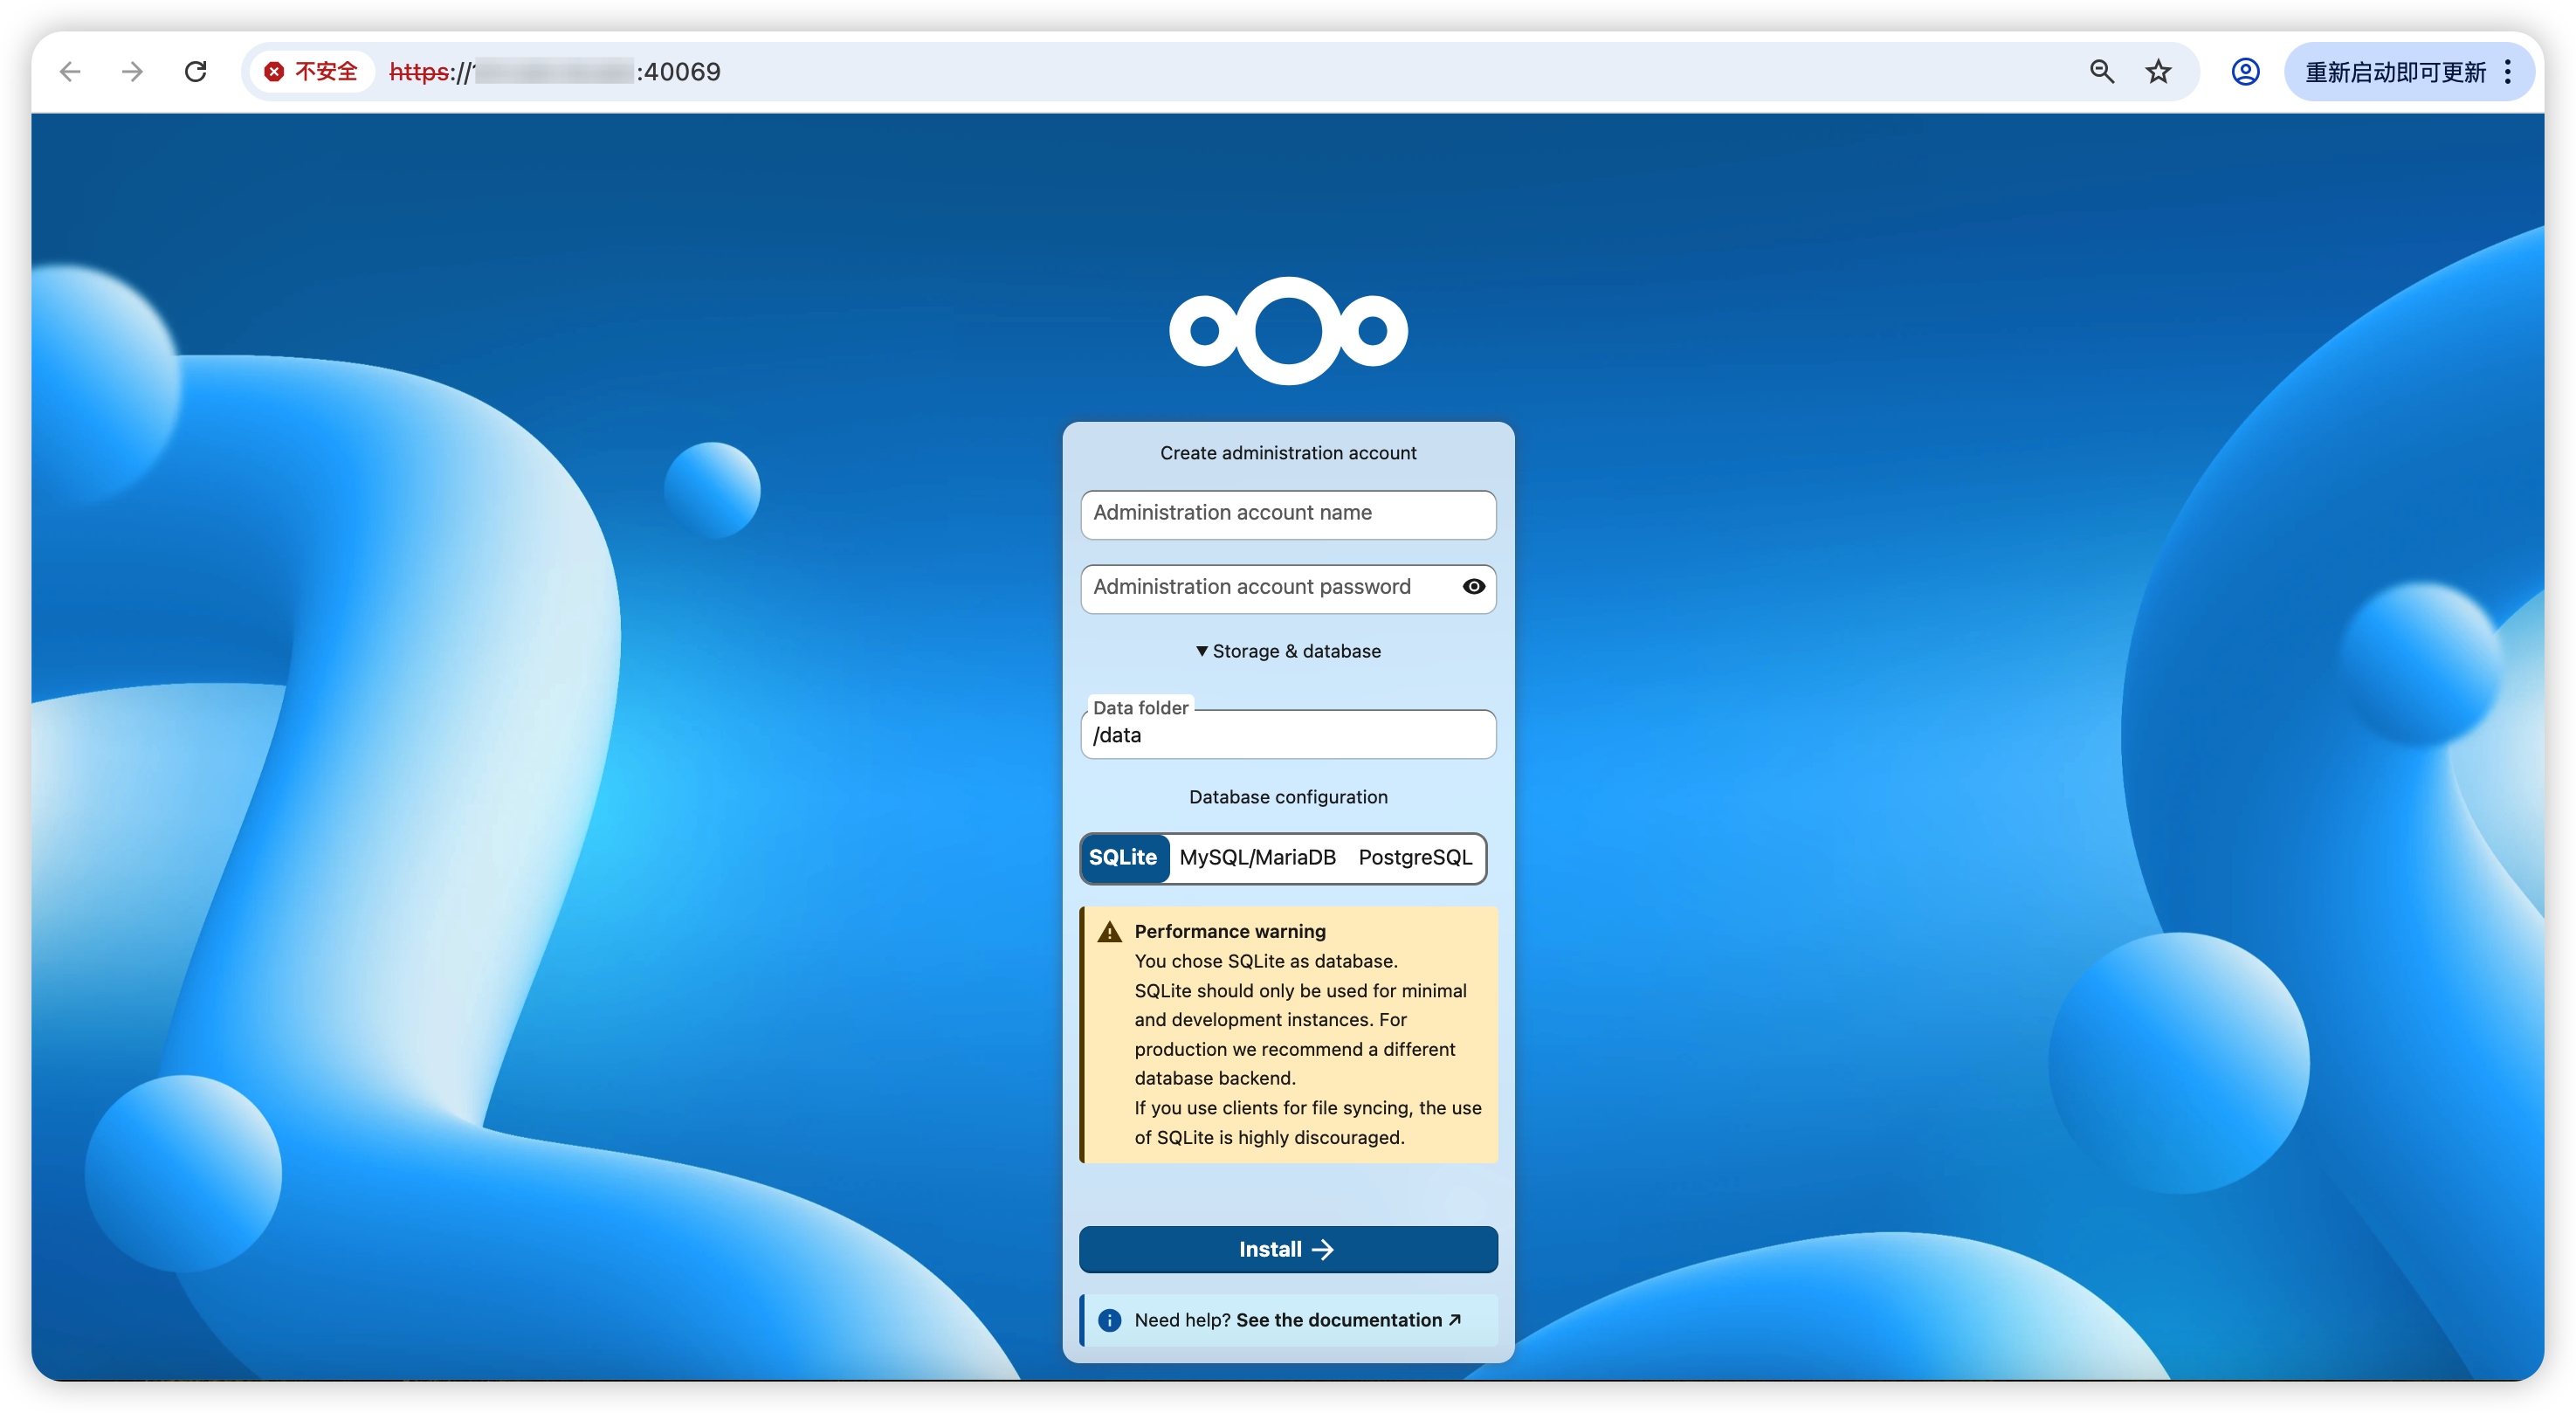Click the 重新启动即可更新 update button
The image size is (2576, 1413).
click(x=2394, y=72)
